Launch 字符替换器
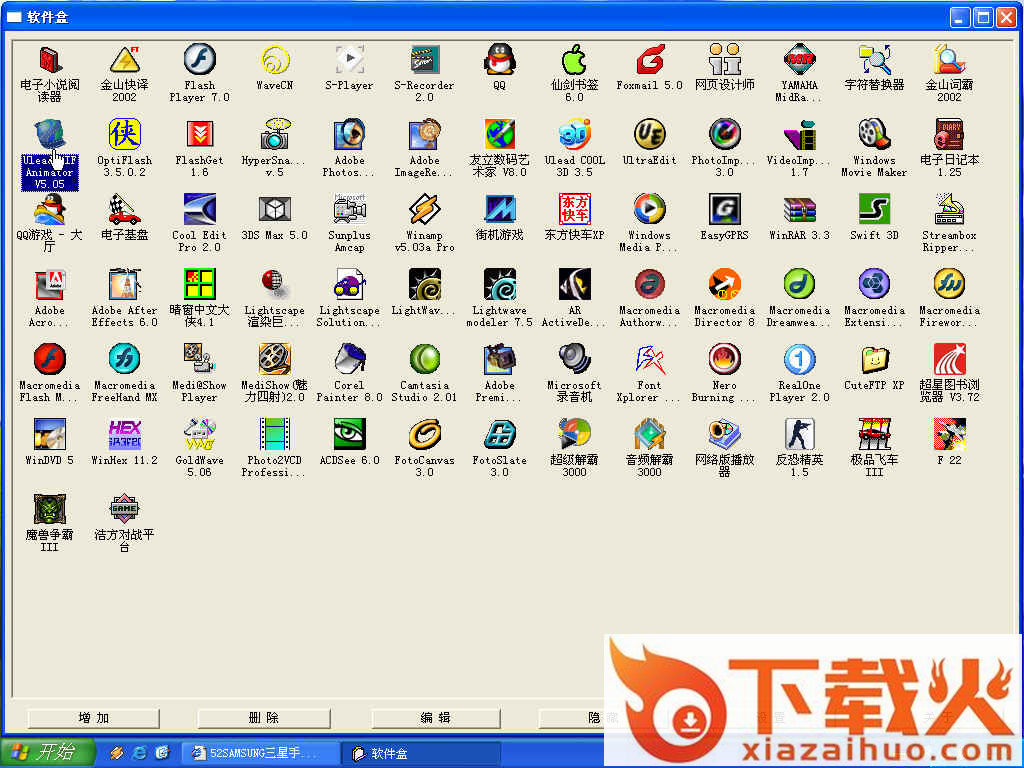Screen dimensions: 1024x768 tap(874, 60)
